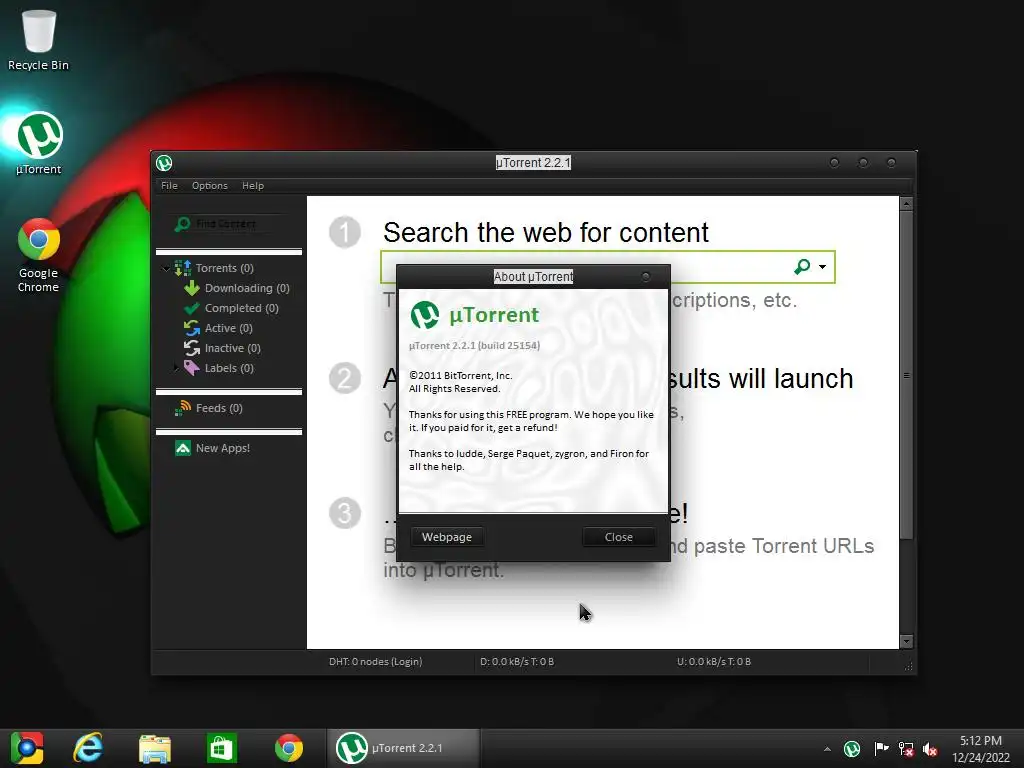Open File Explorer from the taskbar
The image size is (1024, 768).
click(x=155, y=748)
